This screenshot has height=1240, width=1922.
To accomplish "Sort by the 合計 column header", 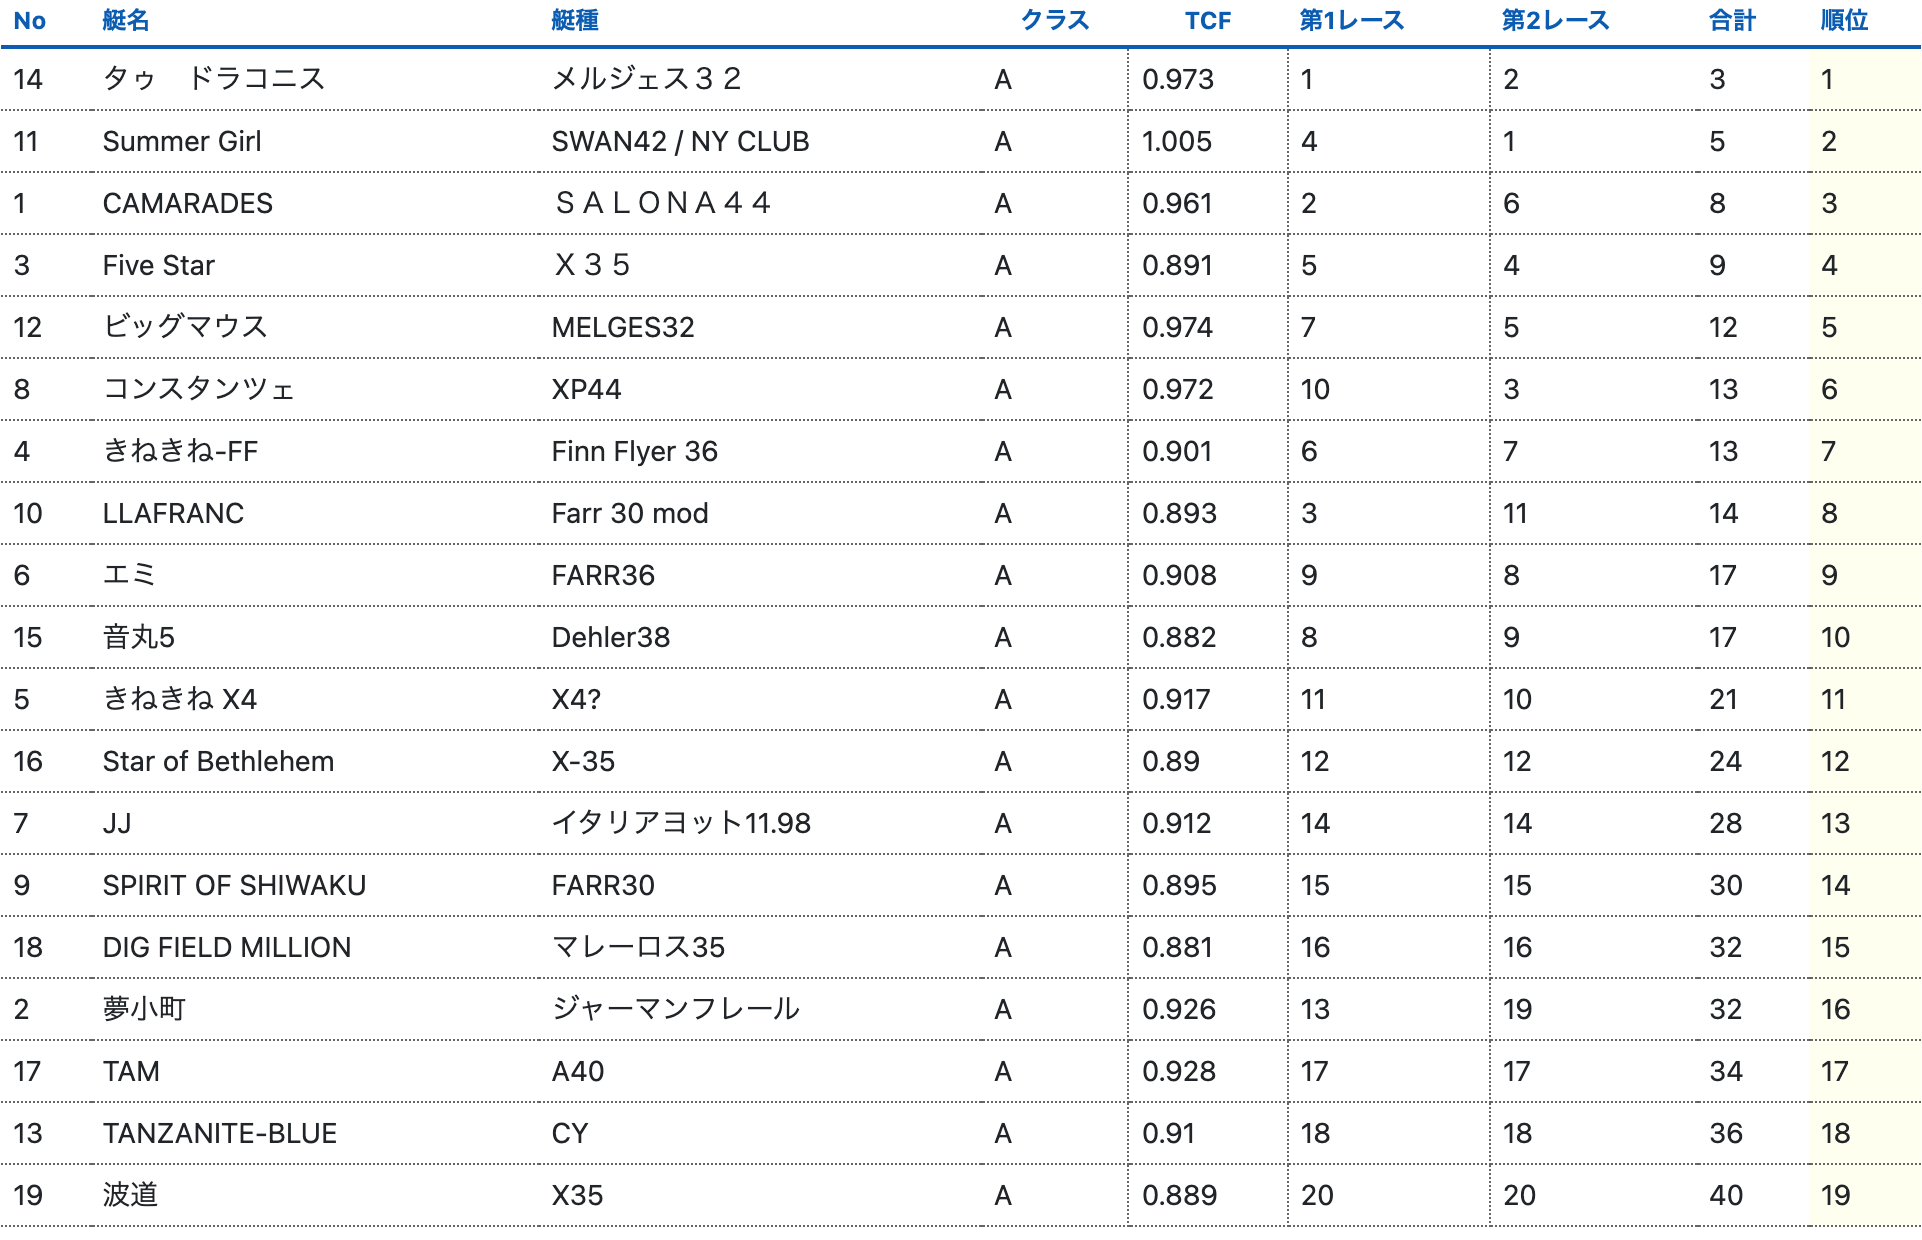I will 1732,21.
